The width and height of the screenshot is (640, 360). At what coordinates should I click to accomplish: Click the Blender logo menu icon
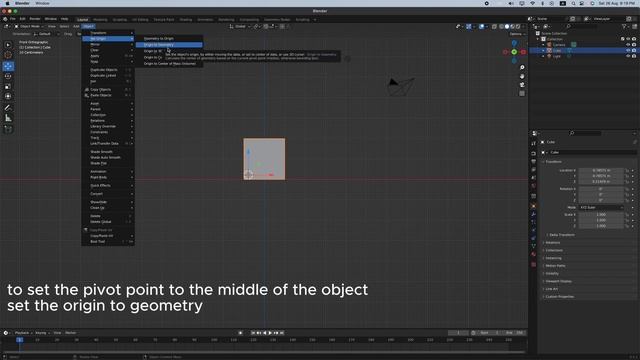click(5, 19)
